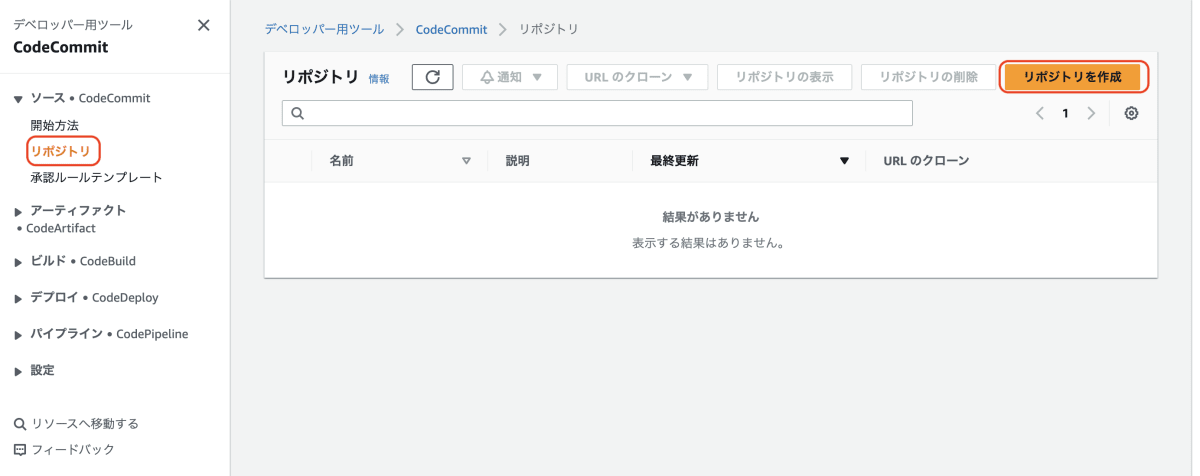Sort by the 名前 column arrow
The height and width of the screenshot is (476, 1200).
pyautogui.click(x=466, y=161)
